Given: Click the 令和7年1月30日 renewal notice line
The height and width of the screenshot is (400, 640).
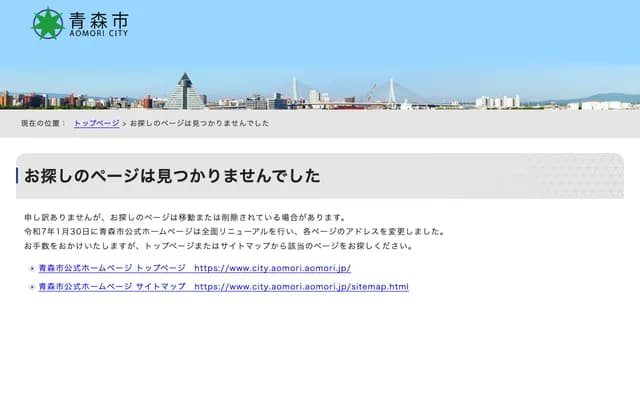Looking at the screenshot, I should coord(234,231).
